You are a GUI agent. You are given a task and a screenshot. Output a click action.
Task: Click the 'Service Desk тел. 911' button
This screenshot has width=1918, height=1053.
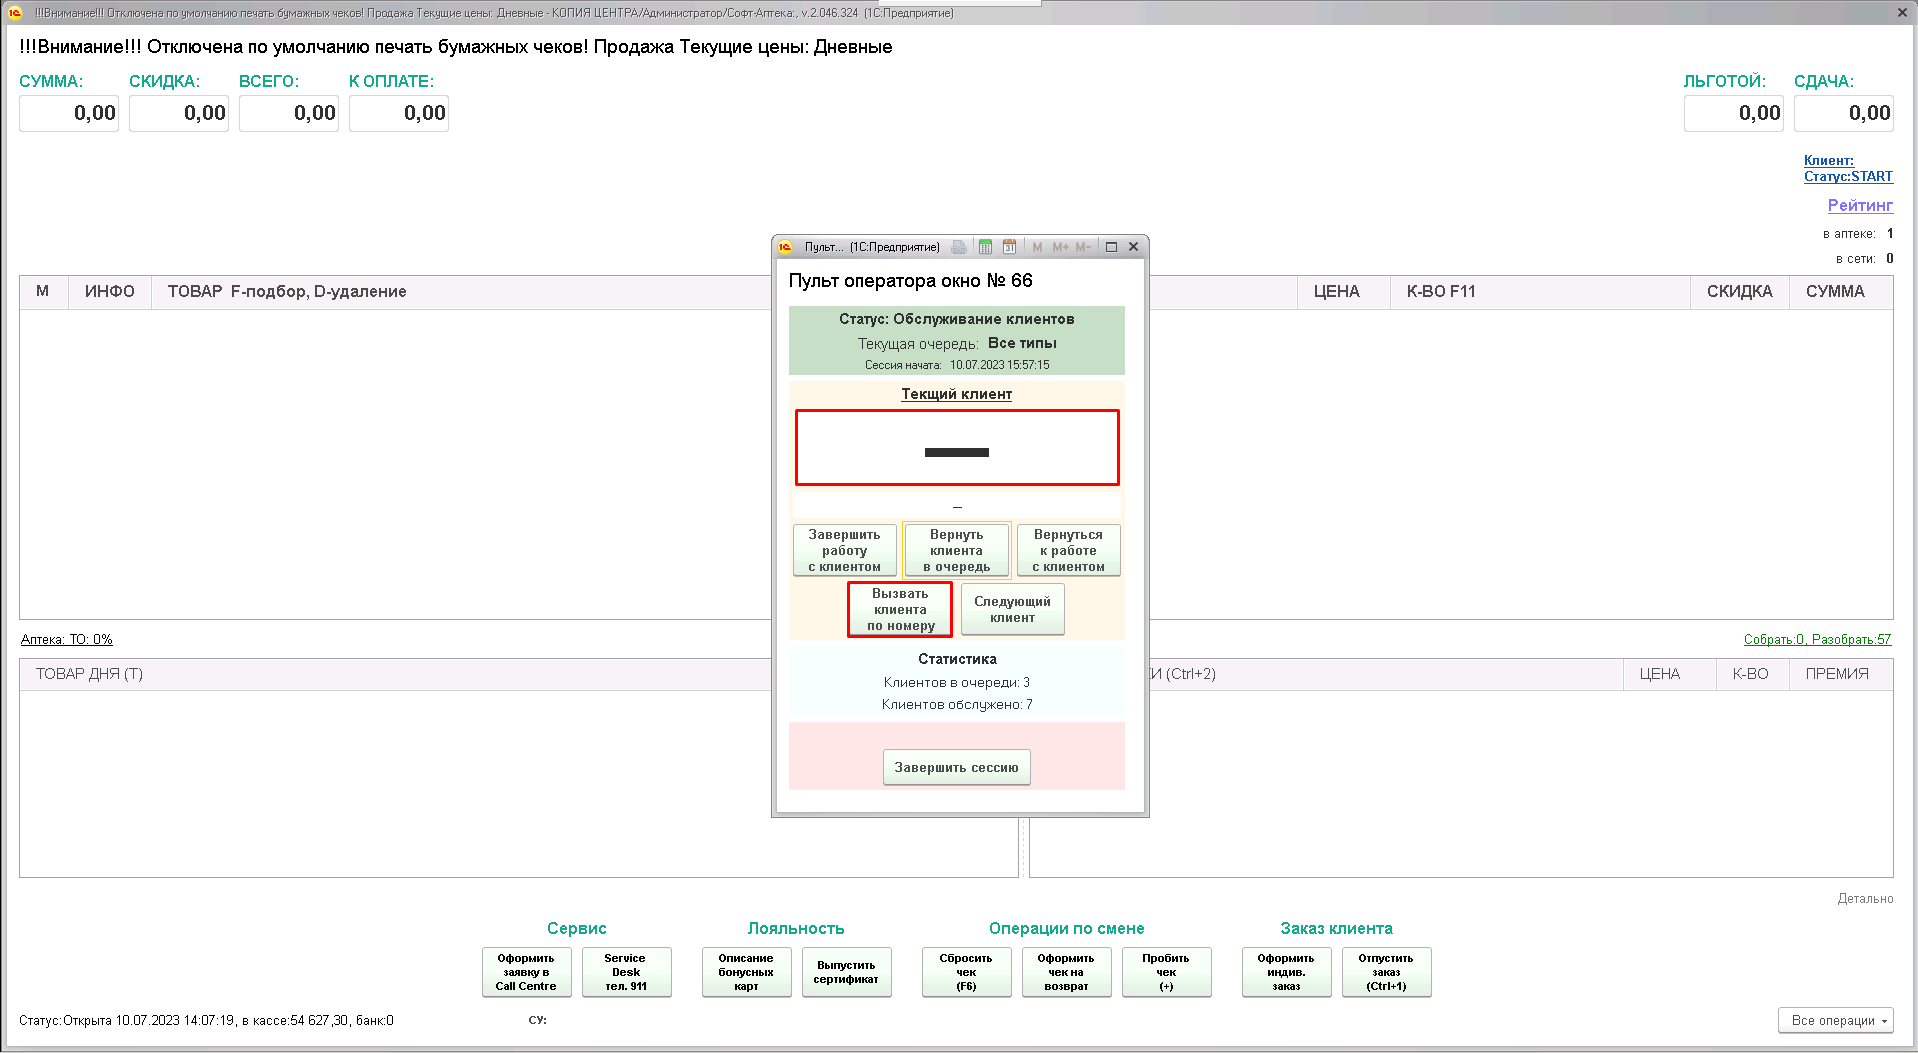626,971
